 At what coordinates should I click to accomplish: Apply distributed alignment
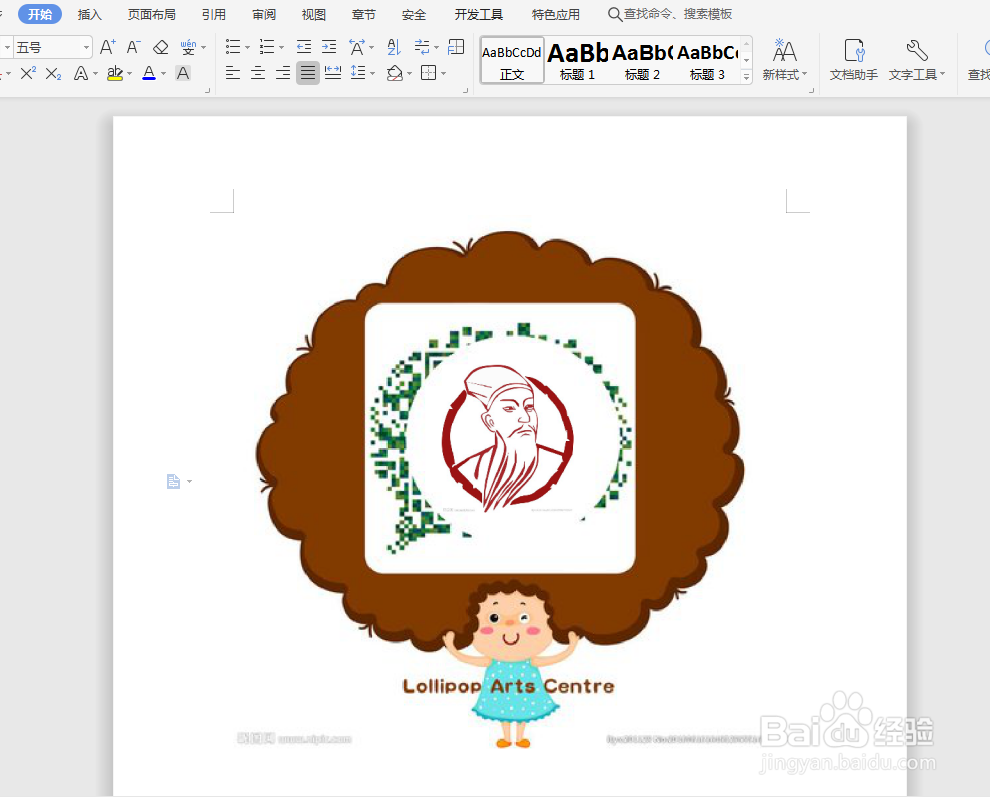tap(333, 73)
